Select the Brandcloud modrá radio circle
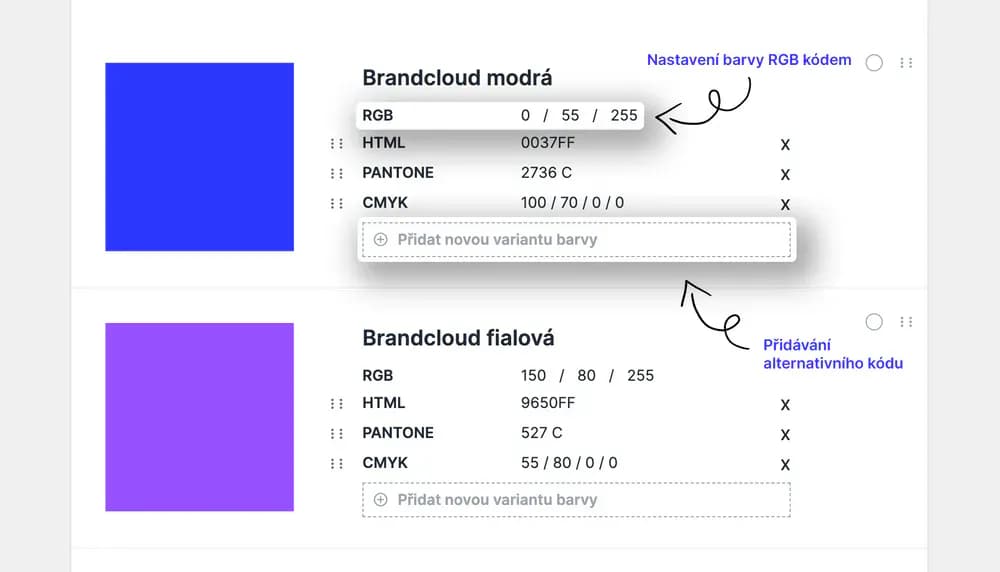 [x=874, y=62]
